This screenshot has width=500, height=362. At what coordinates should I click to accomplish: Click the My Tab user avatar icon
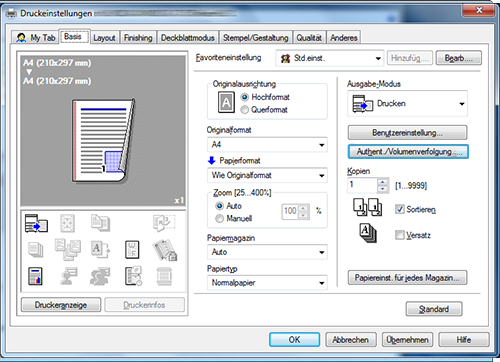pyautogui.click(x=21, y=38)
